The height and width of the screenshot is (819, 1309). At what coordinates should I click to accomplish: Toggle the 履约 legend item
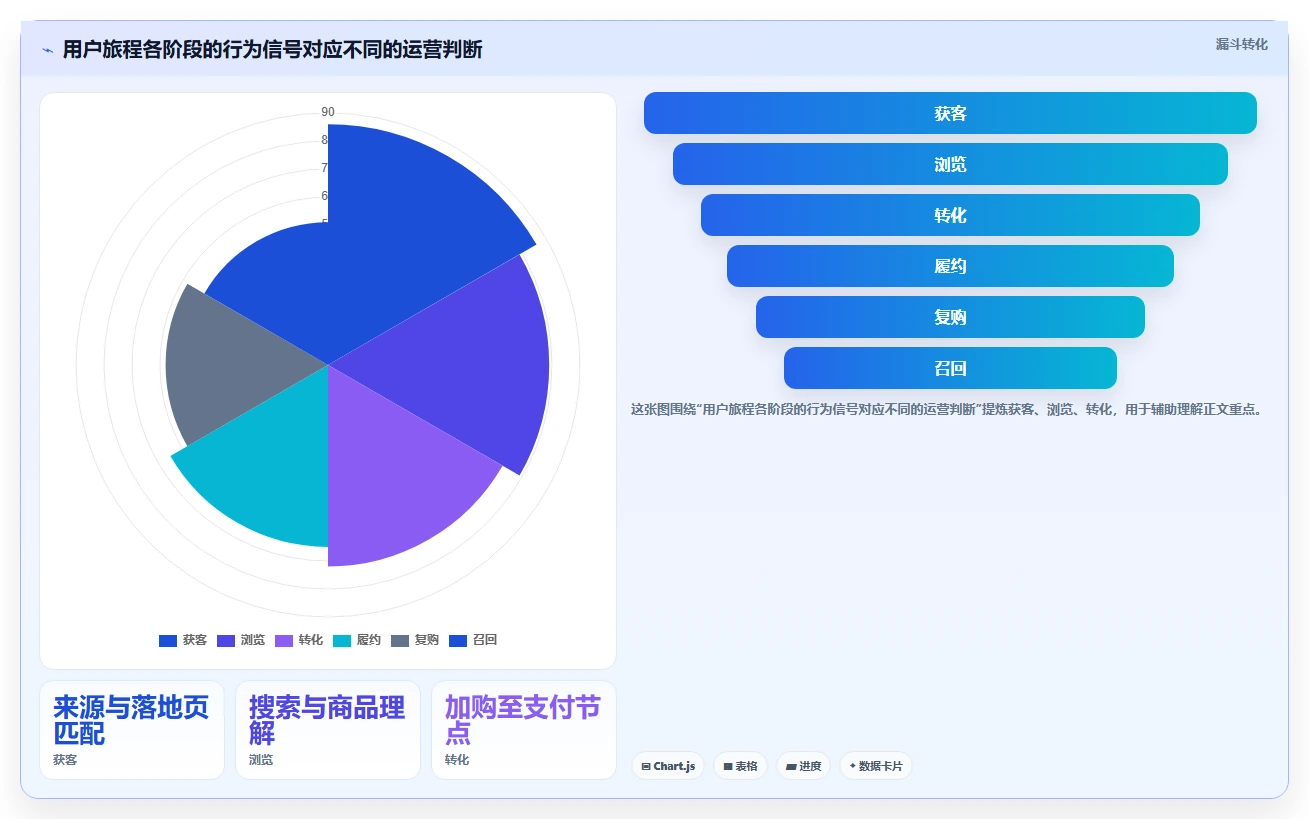pos(357,640)
